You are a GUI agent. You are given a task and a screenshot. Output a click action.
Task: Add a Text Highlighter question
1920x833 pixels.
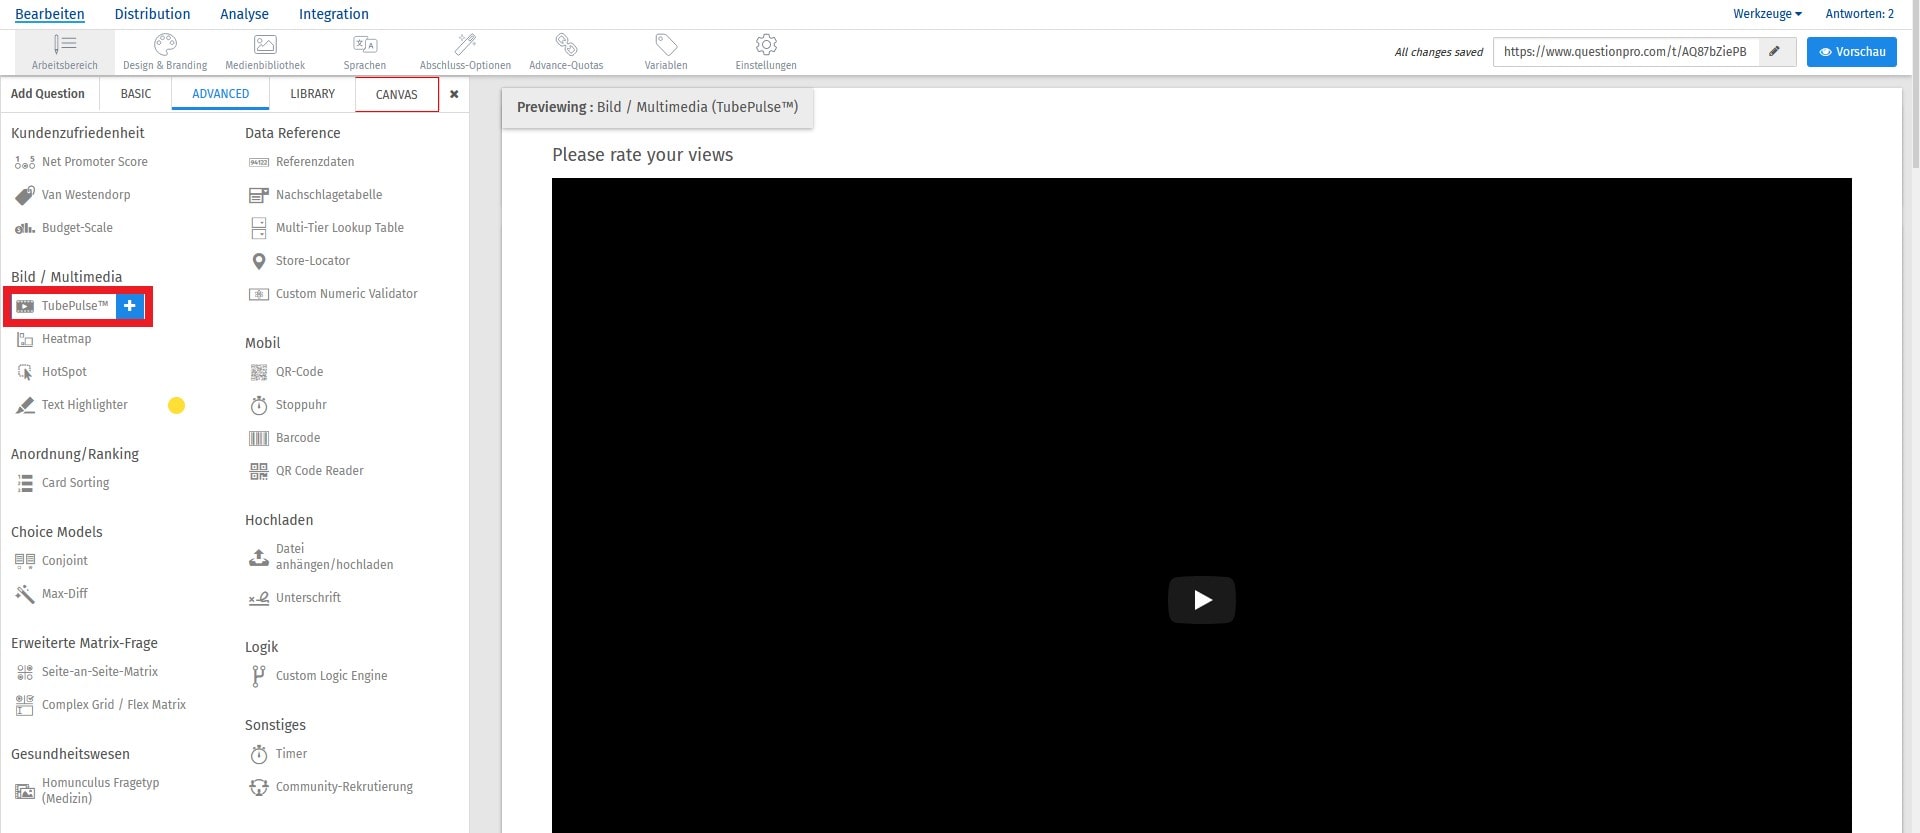[x=72, y=405]
